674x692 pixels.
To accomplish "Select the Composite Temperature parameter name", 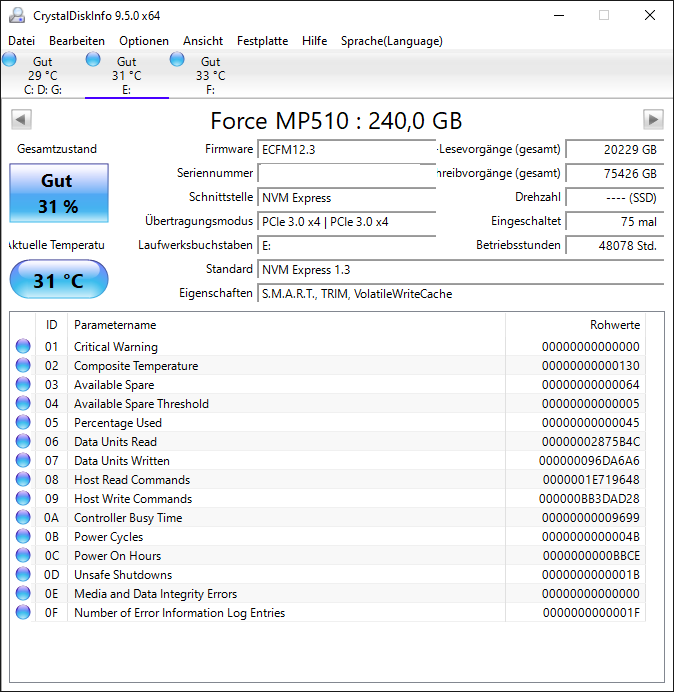I will coord(136,366).
